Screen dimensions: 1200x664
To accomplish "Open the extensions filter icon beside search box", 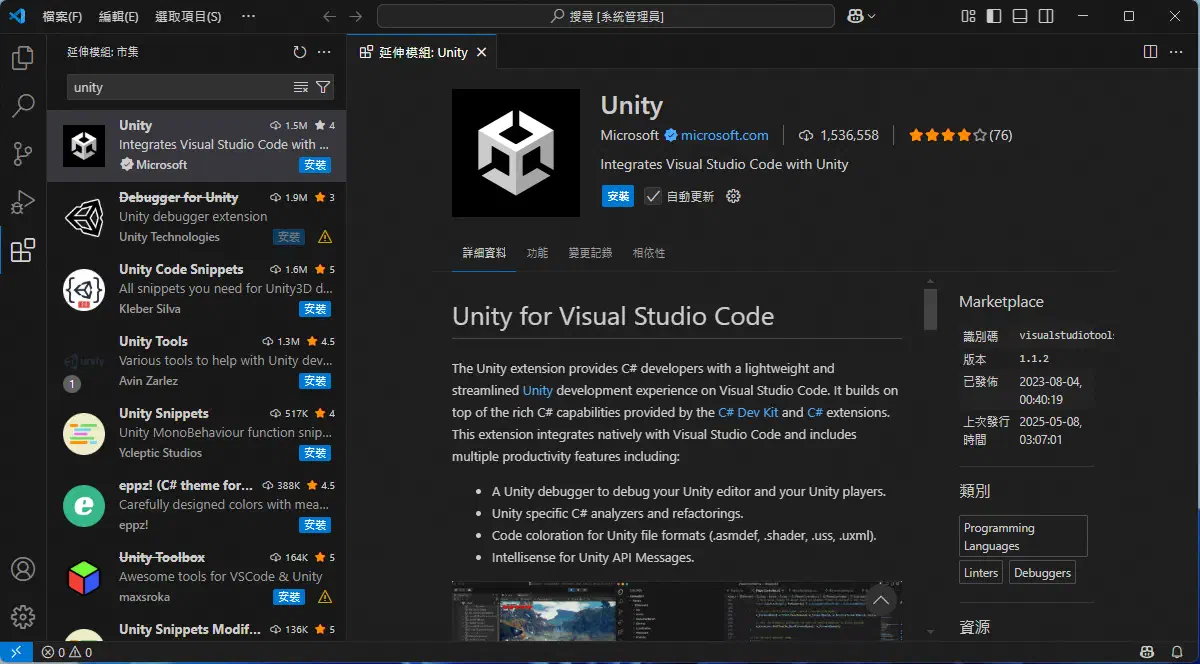I will click(x=322, y=87).
